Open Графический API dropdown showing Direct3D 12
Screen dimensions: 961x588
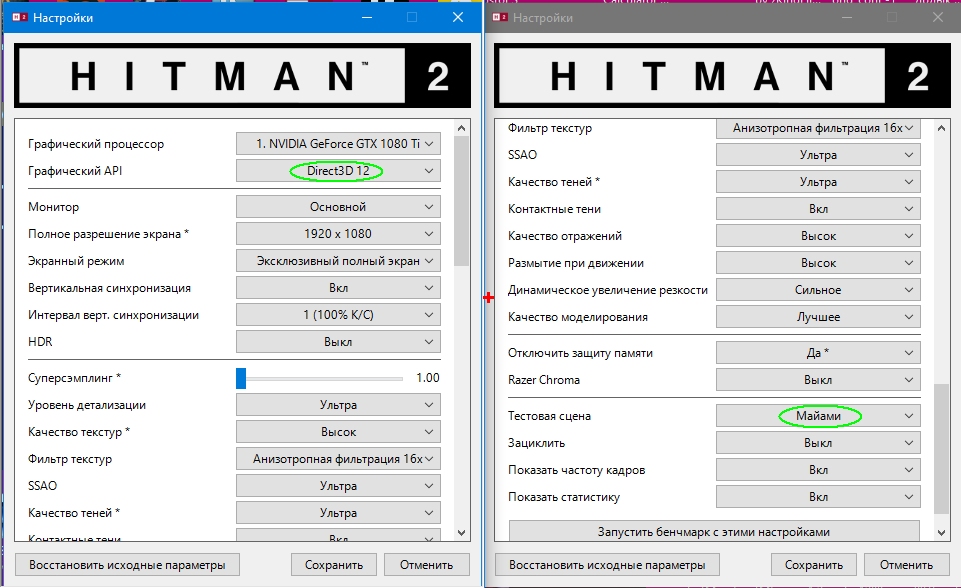(338, 170)
